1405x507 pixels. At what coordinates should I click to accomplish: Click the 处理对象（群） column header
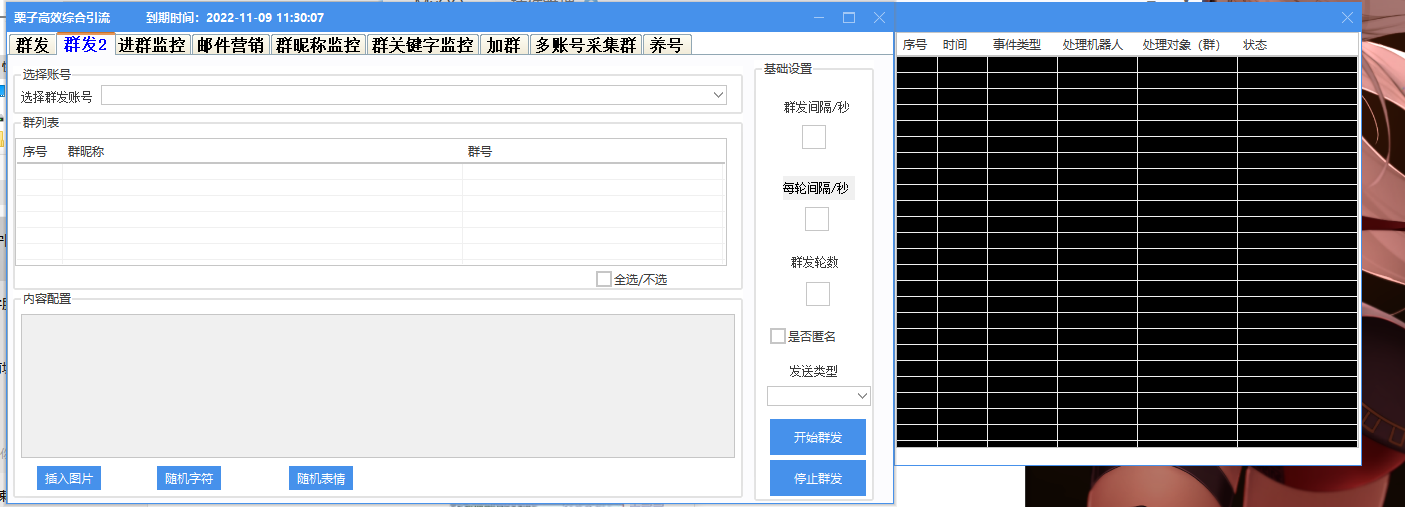tap(1185, 45)
